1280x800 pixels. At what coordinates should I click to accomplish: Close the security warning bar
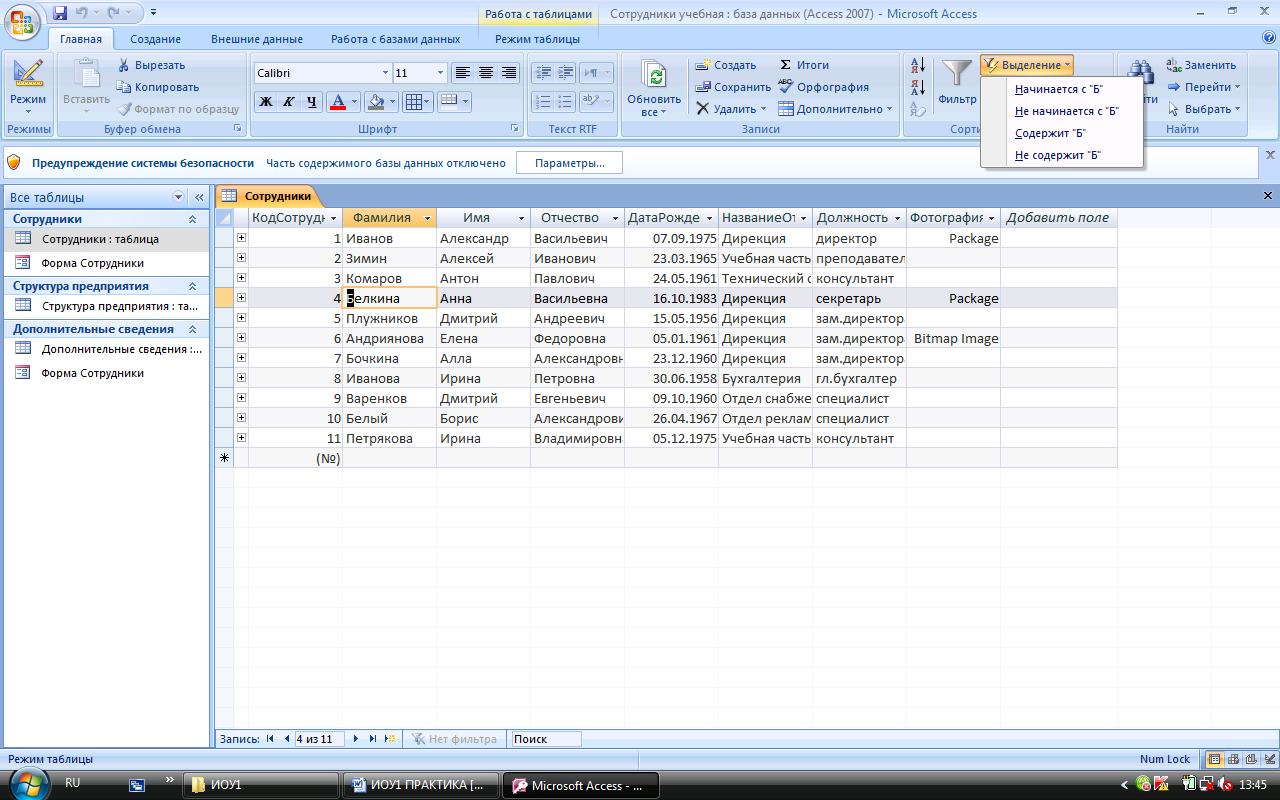1270,155
